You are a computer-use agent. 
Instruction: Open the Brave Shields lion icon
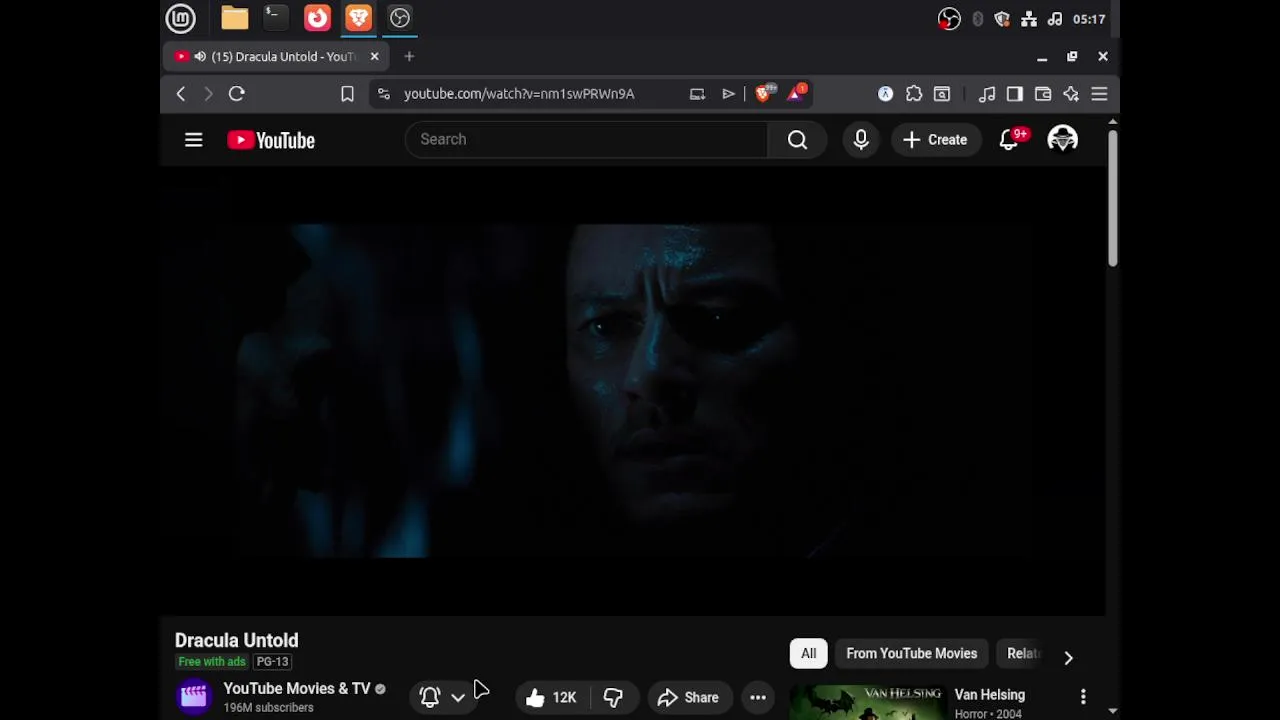pos(765,93)
